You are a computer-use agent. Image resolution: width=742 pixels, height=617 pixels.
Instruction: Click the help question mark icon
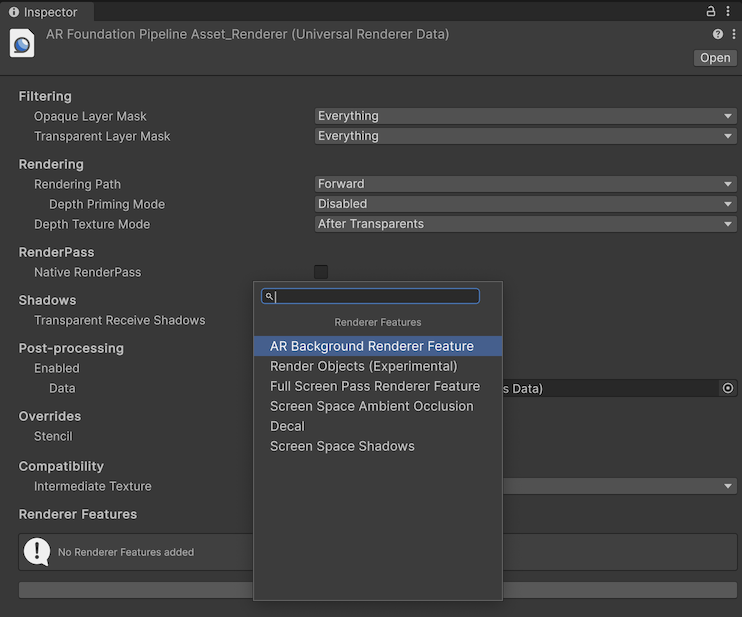pyautogui.click(x=718, y=35)
